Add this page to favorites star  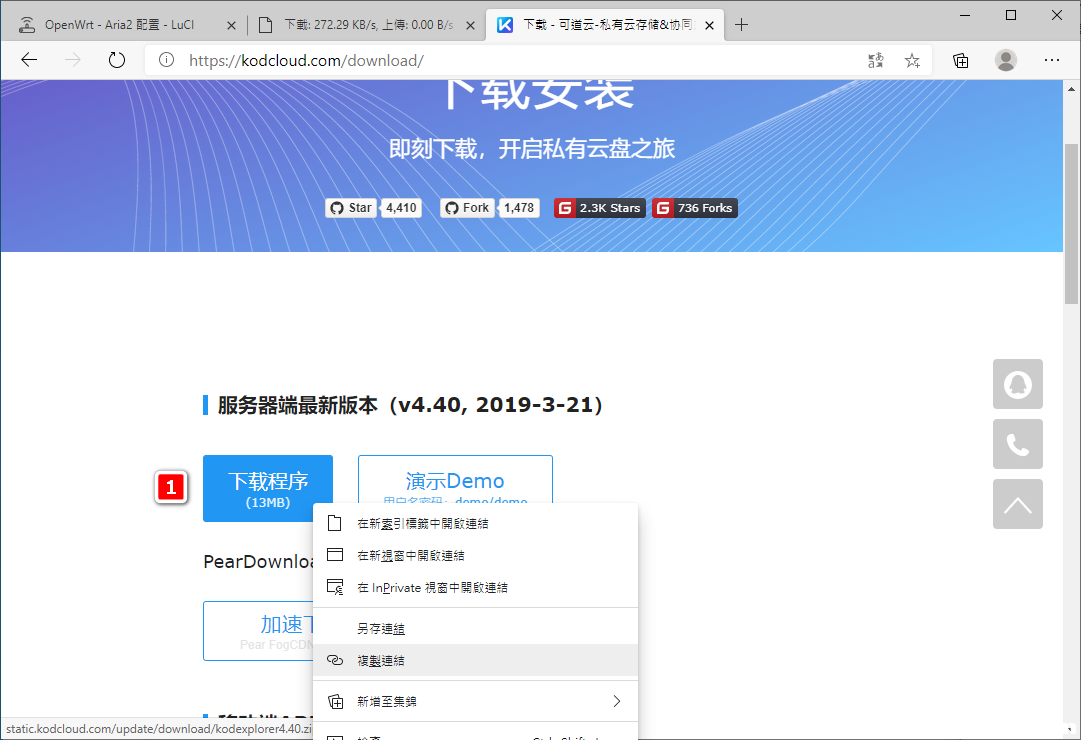(x=912, y=60)
